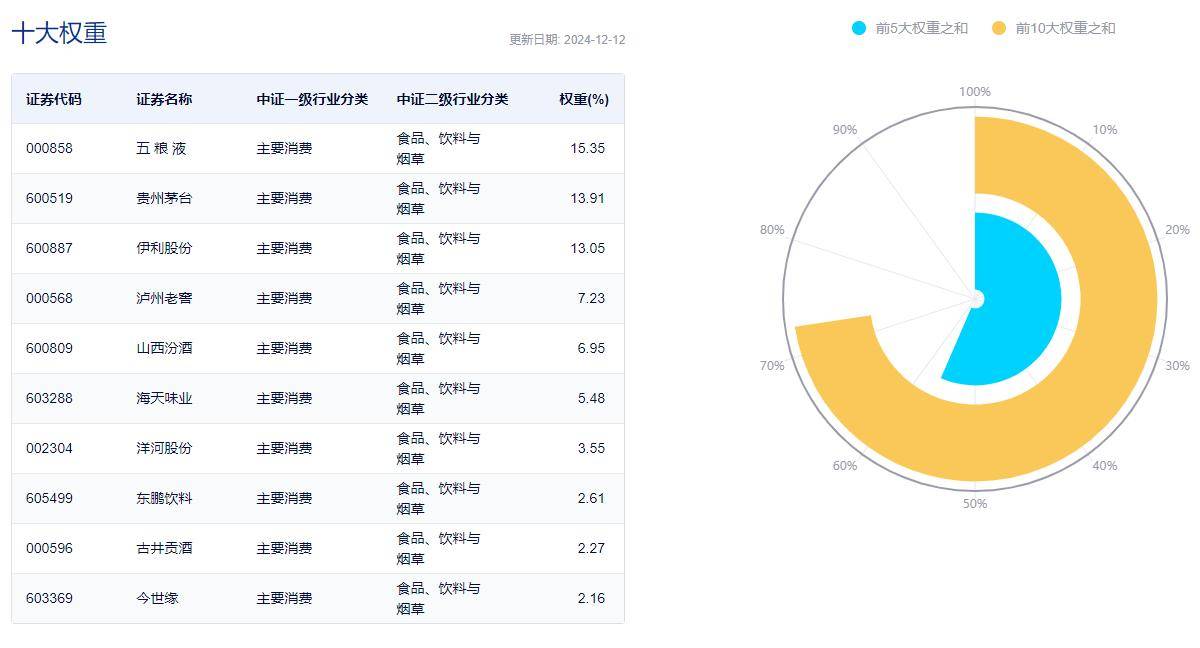
Task: Click the 证券名称 column header
Action: (x=162, y=99)
